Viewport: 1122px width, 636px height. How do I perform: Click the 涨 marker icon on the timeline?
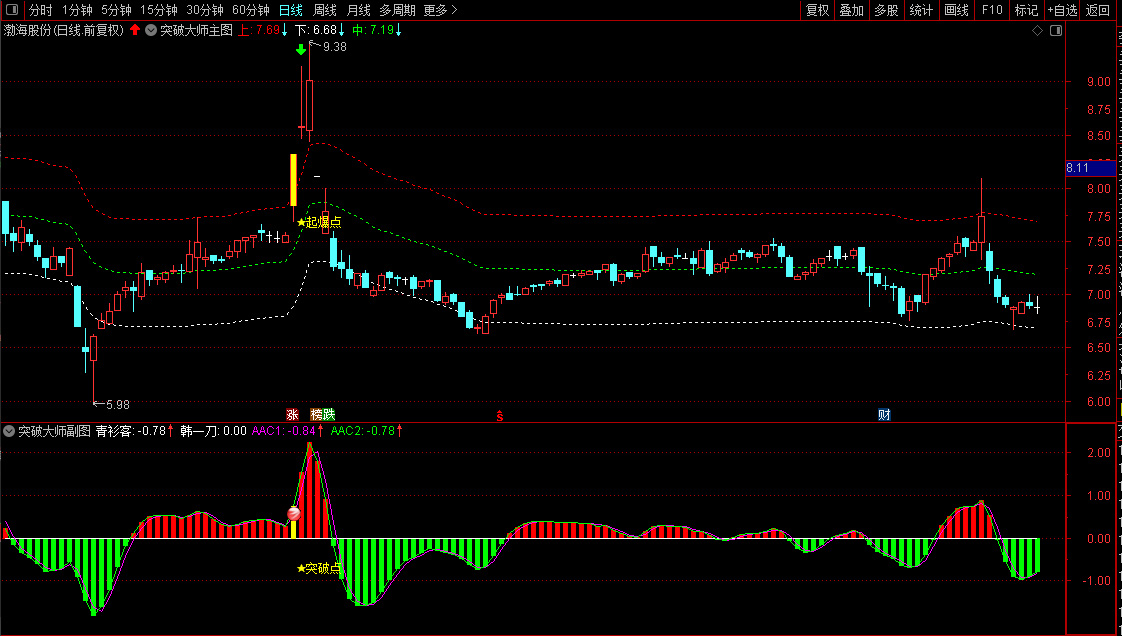pos(292,414)
